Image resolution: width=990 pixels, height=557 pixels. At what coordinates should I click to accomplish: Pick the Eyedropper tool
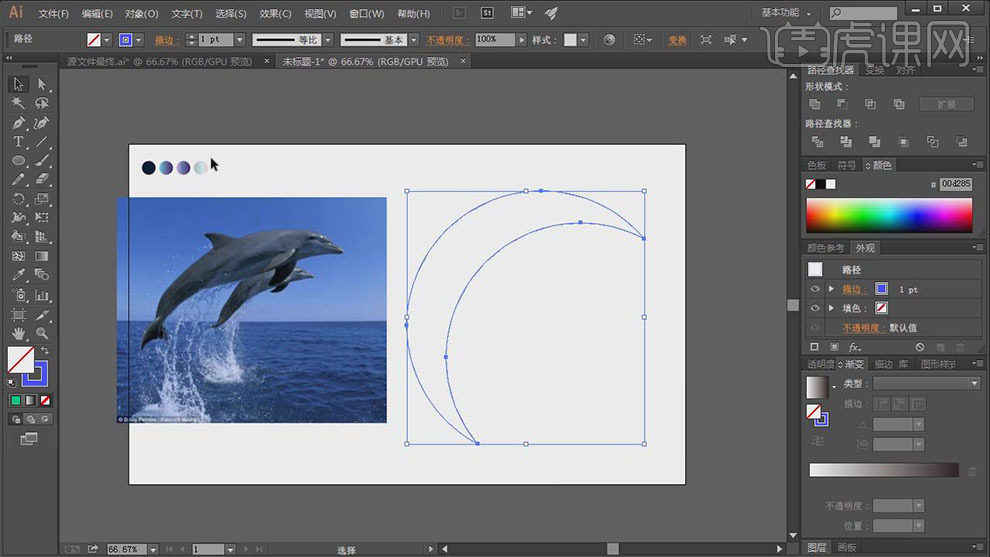click(x=18, y=275)
